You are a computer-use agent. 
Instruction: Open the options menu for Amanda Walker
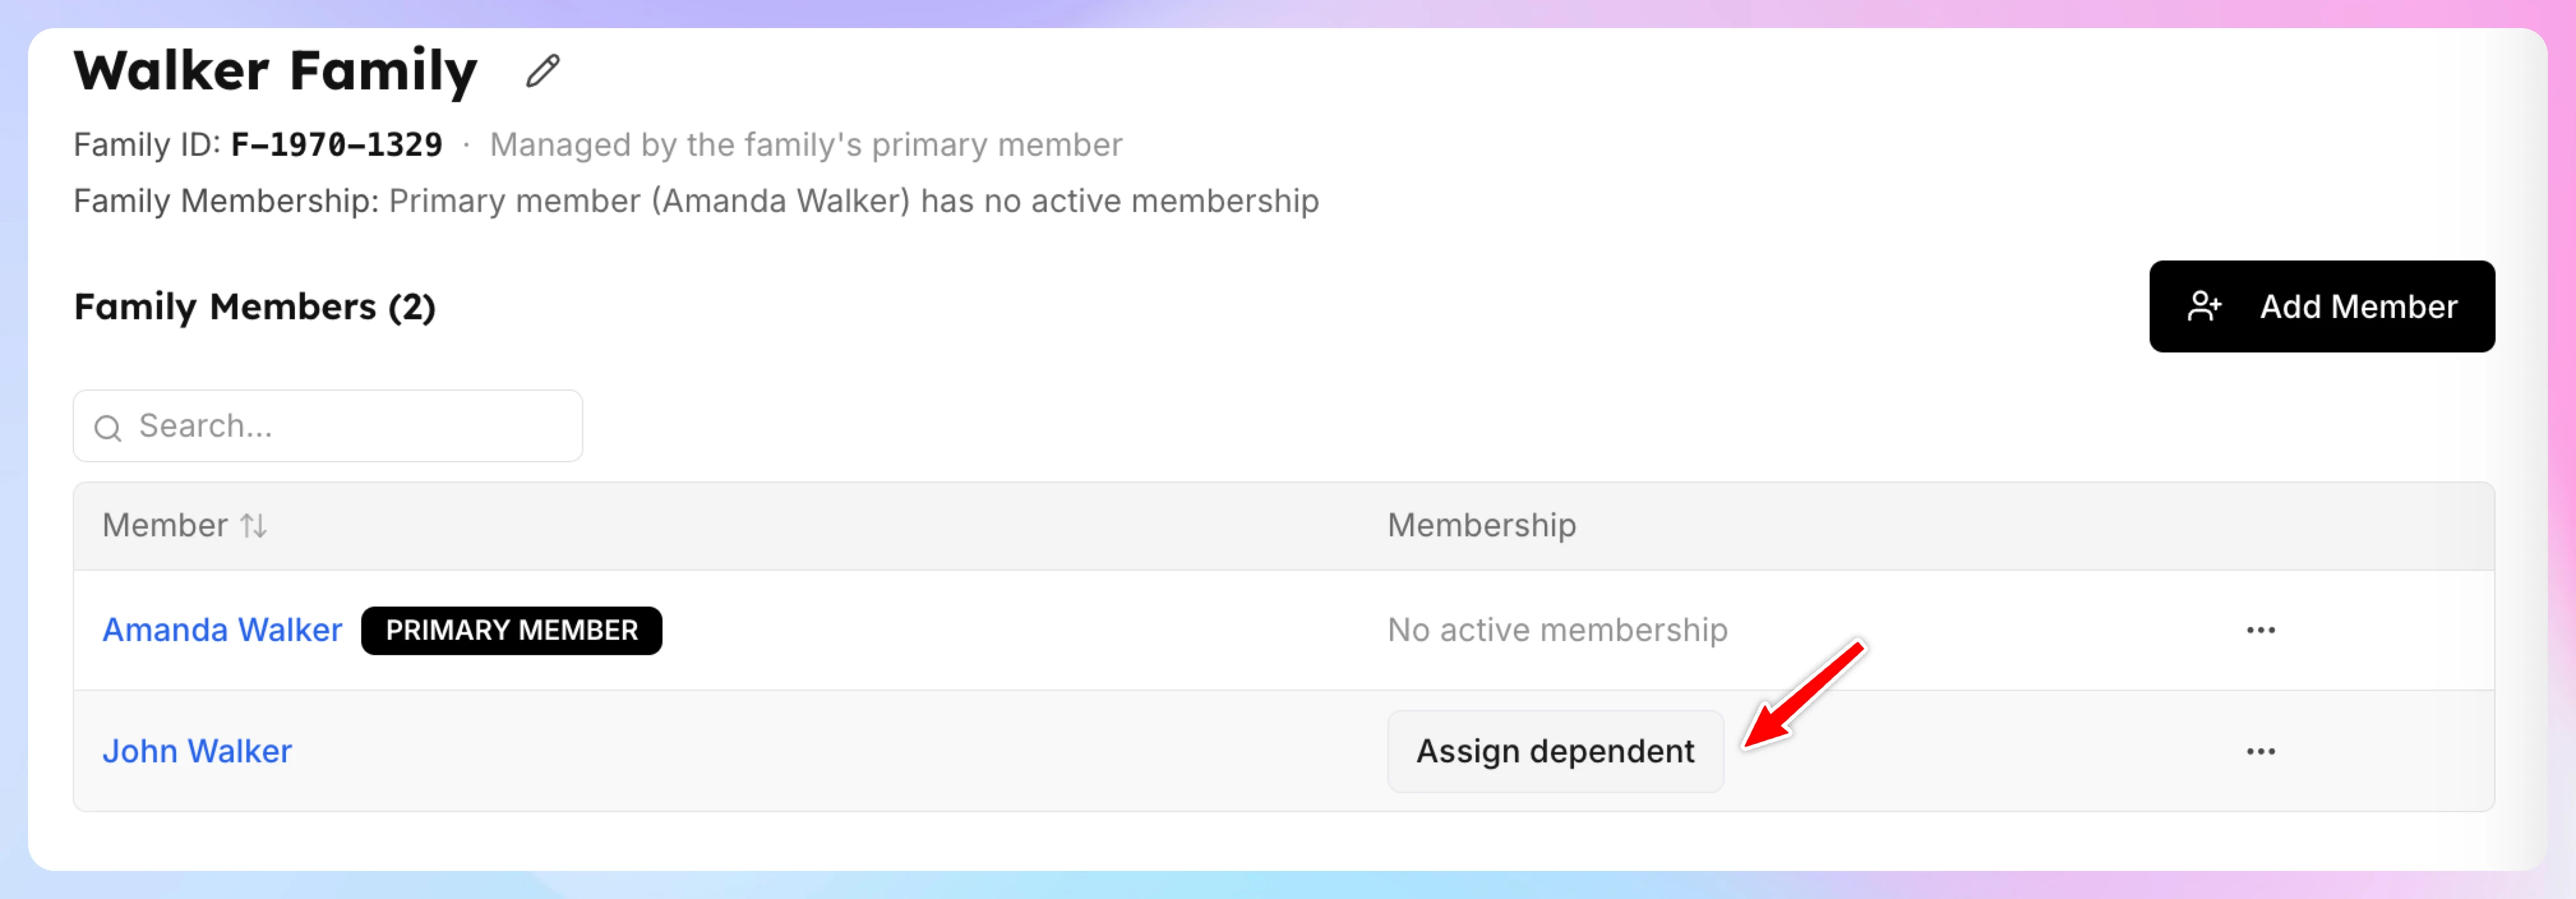tap(2260, 630)
